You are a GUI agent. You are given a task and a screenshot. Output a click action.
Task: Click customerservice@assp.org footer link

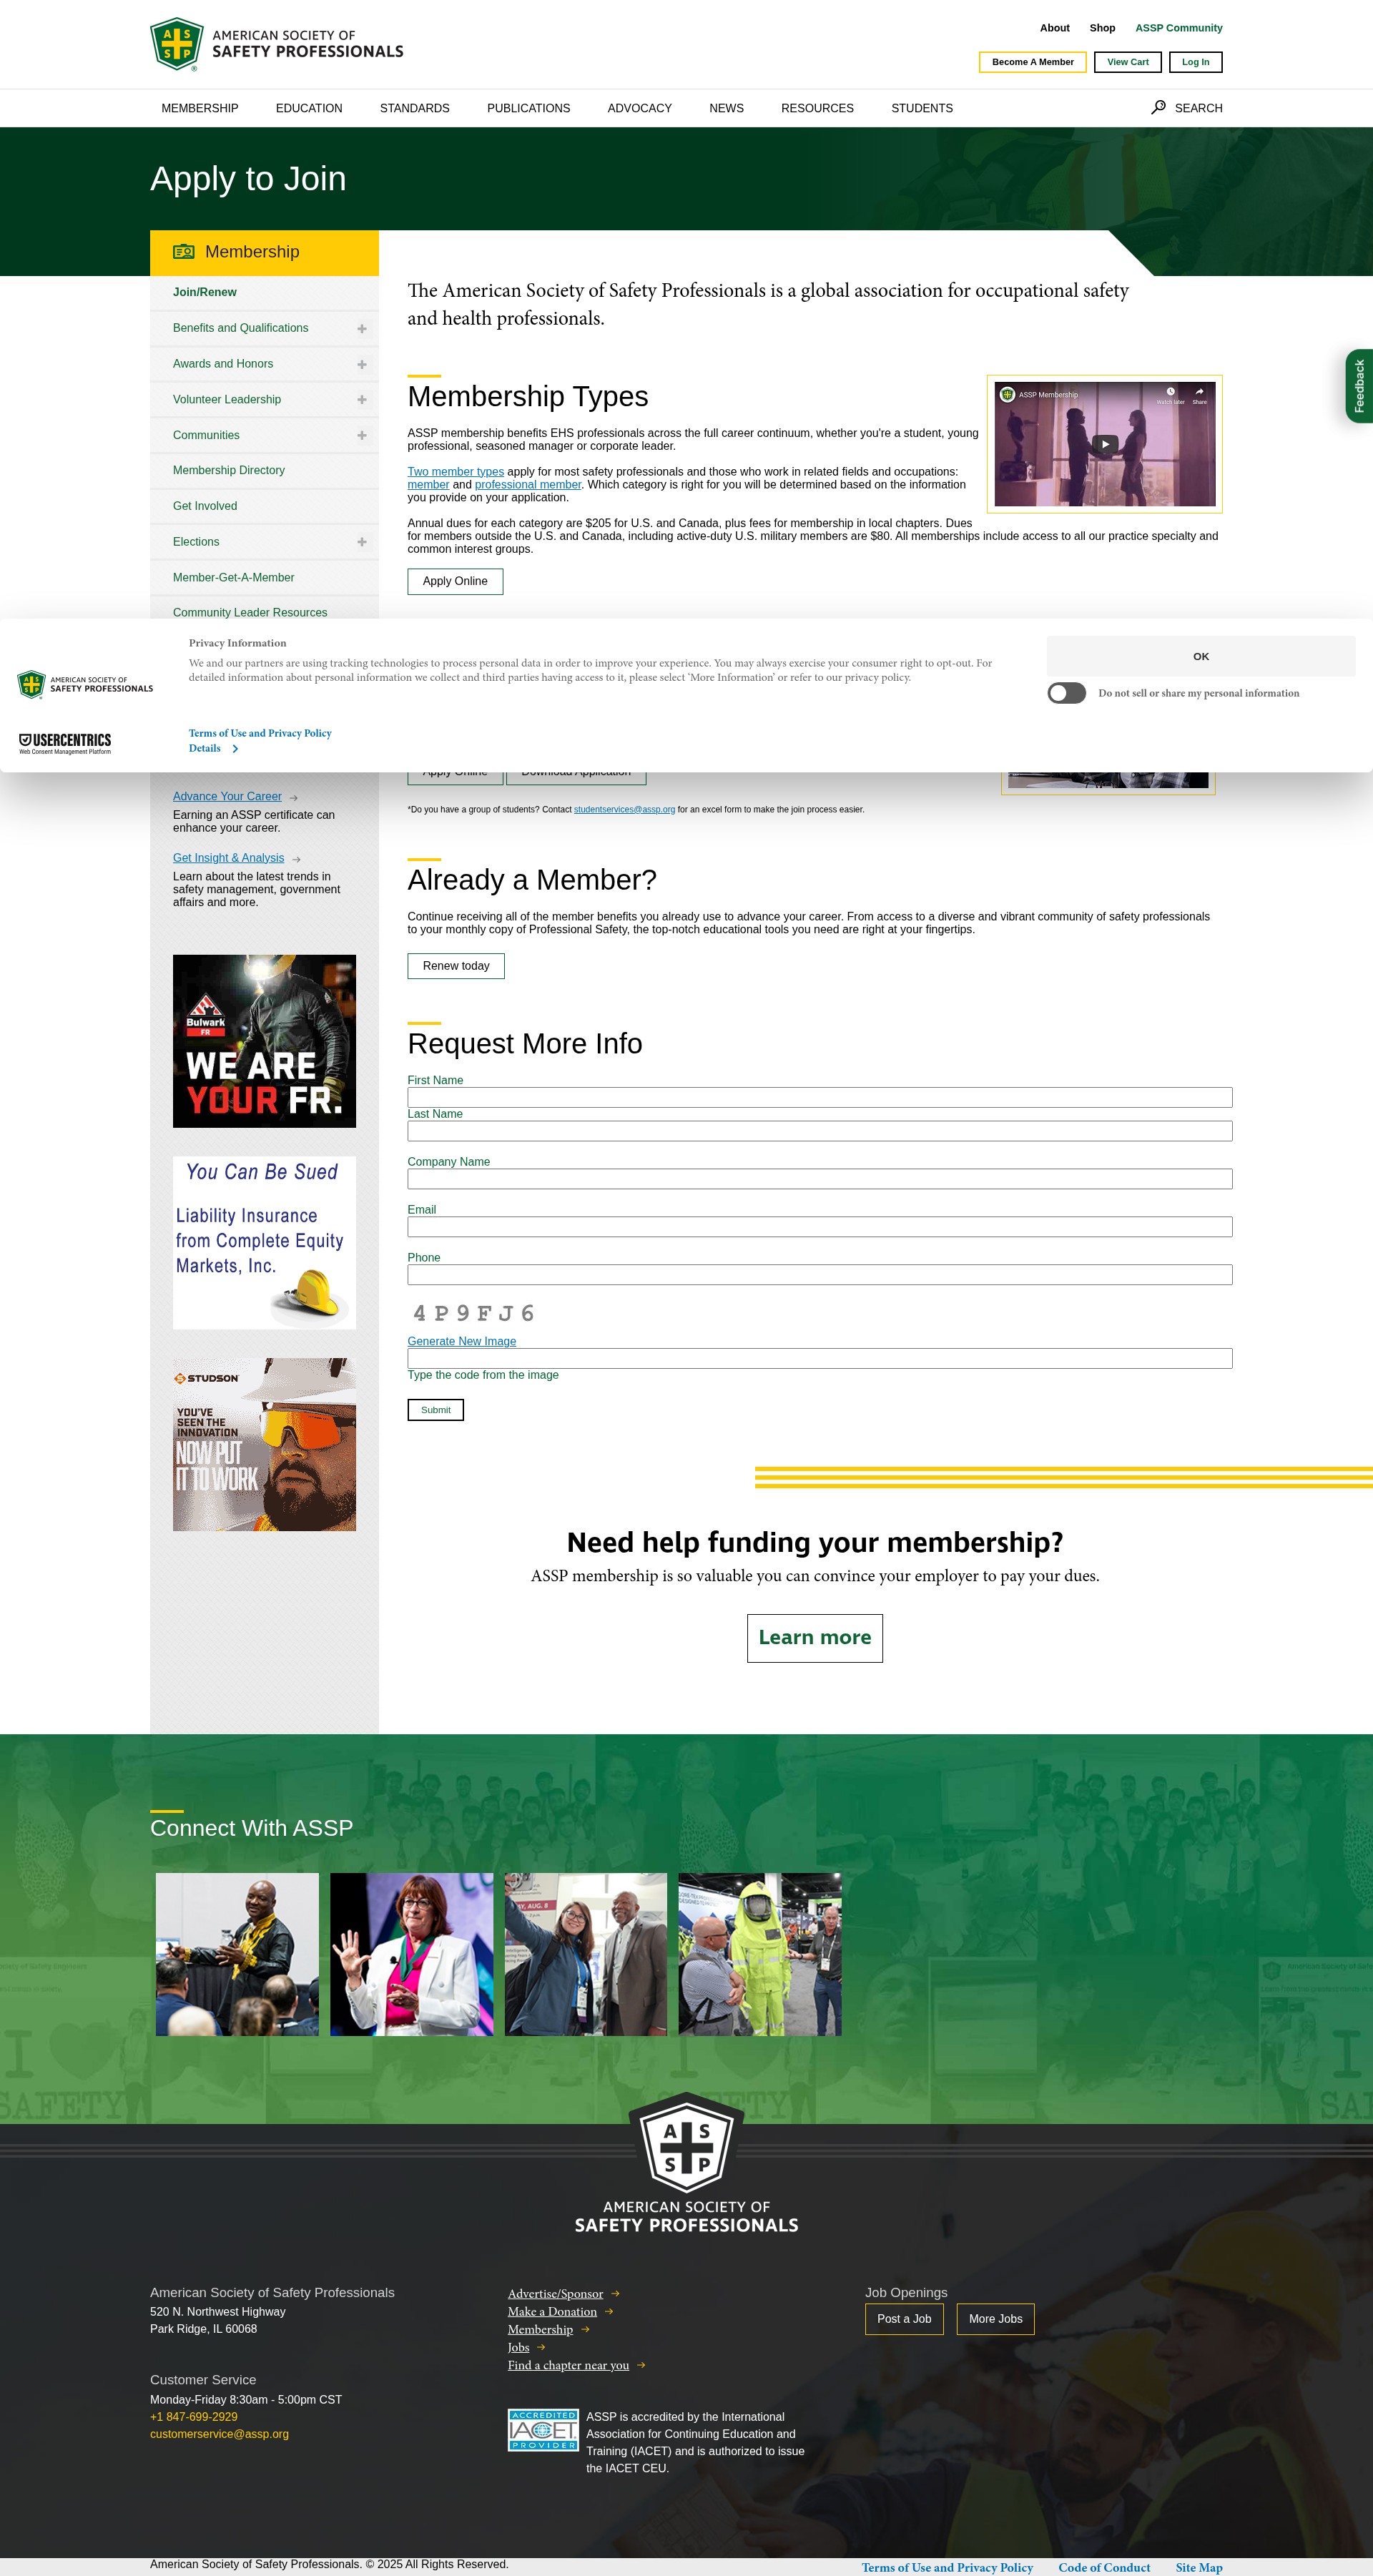pos(219,2435)
